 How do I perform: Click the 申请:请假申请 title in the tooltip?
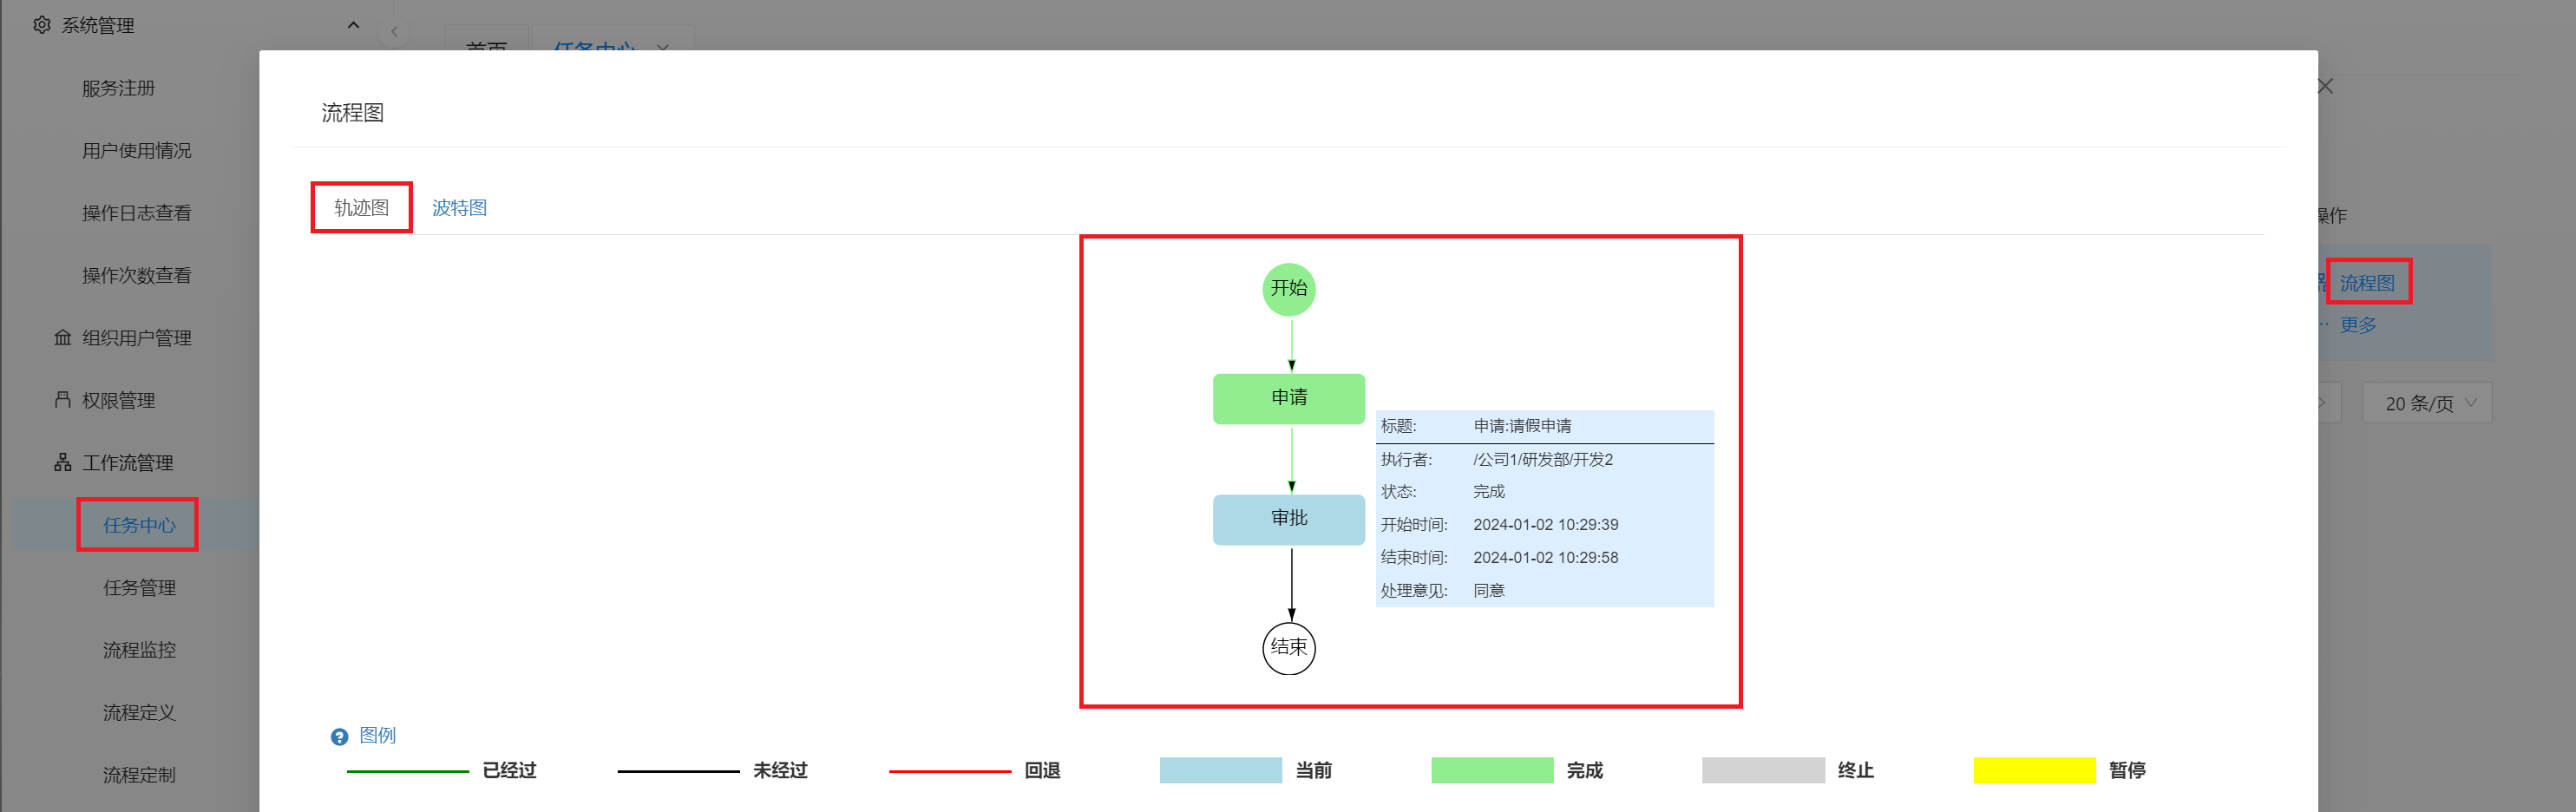click(x=1522, y=426)
